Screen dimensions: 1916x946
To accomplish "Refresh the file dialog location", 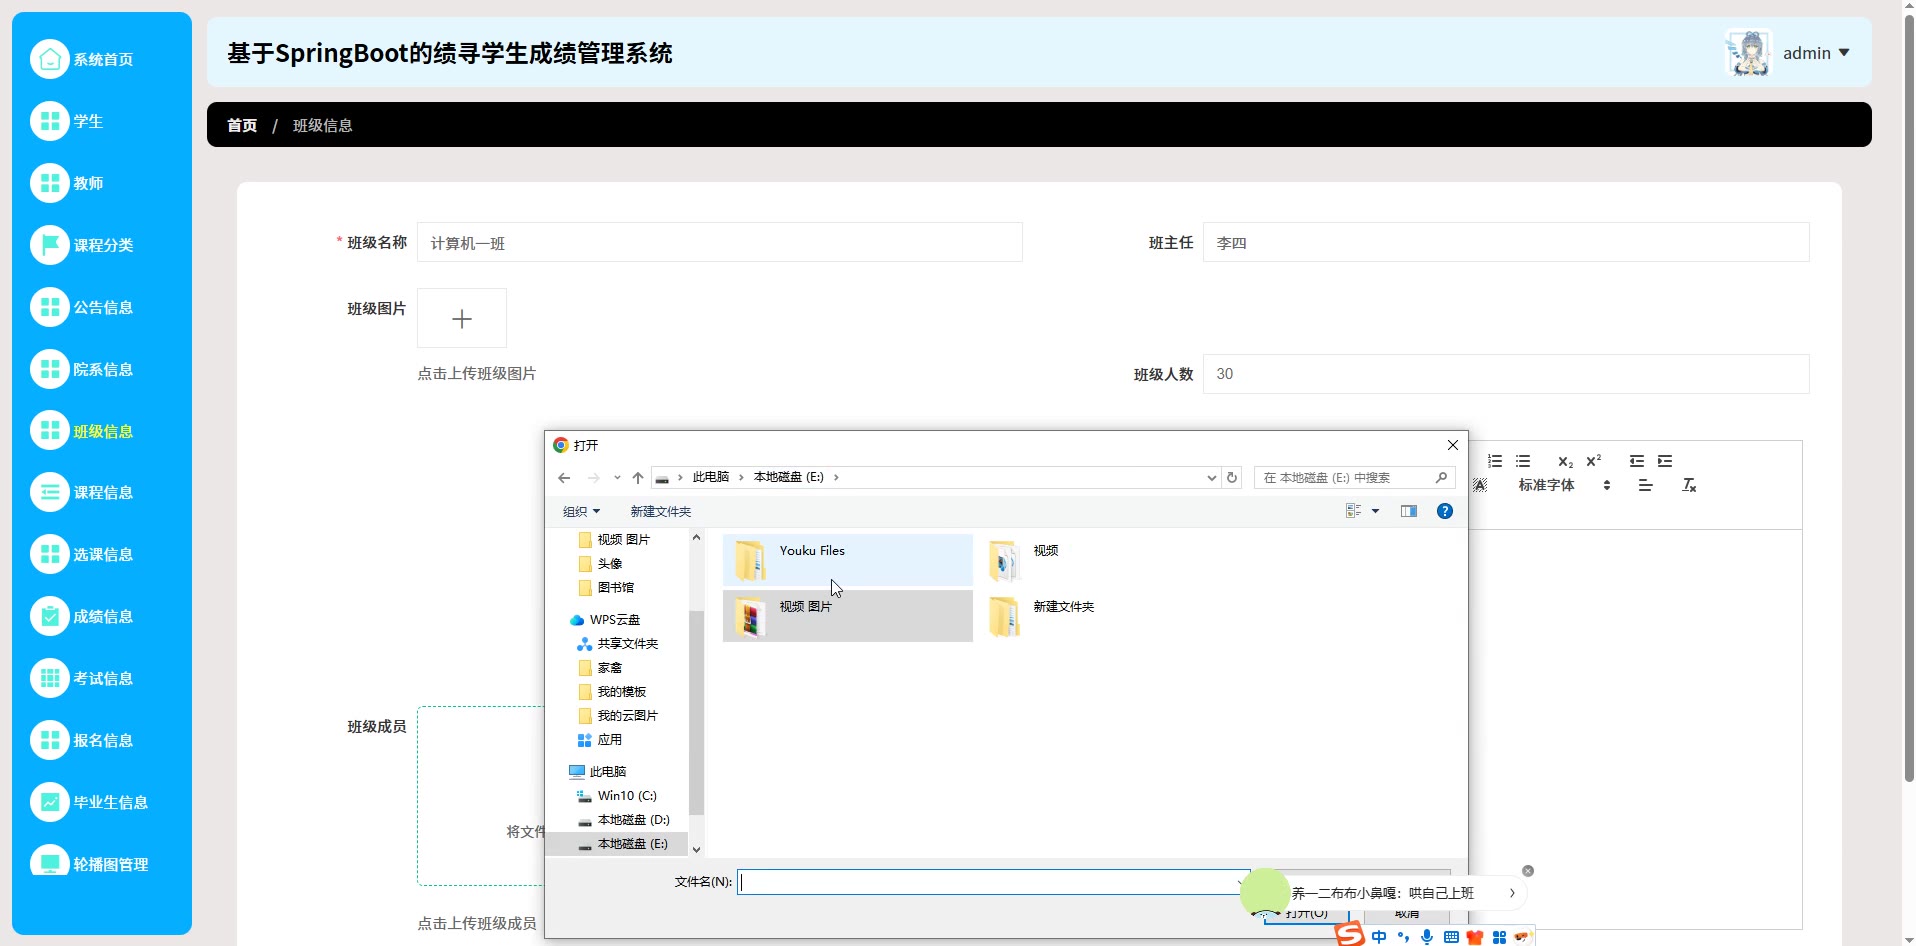I will [1232, 478].
